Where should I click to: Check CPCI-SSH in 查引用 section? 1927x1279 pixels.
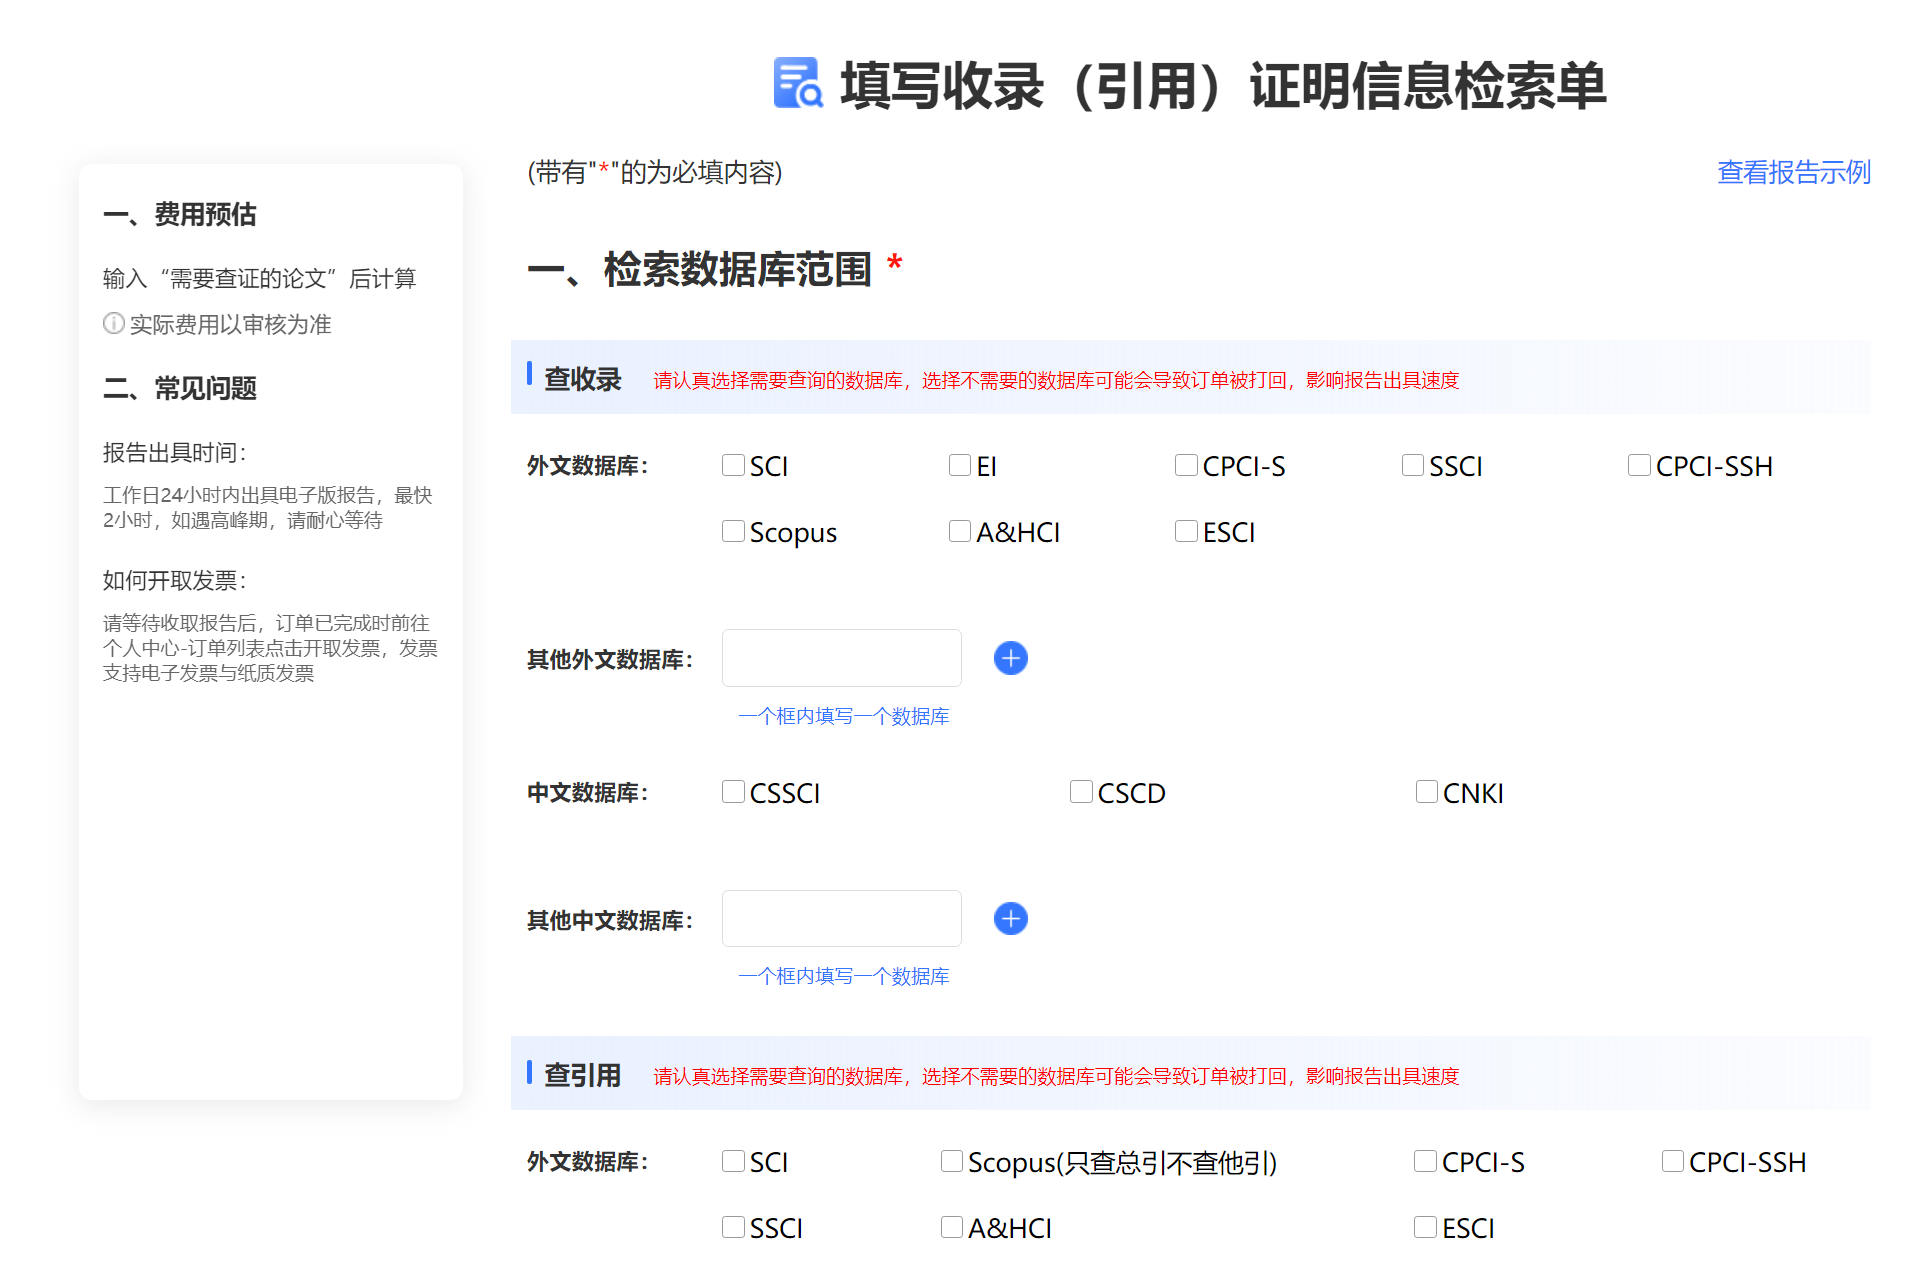point(1672,1161)
